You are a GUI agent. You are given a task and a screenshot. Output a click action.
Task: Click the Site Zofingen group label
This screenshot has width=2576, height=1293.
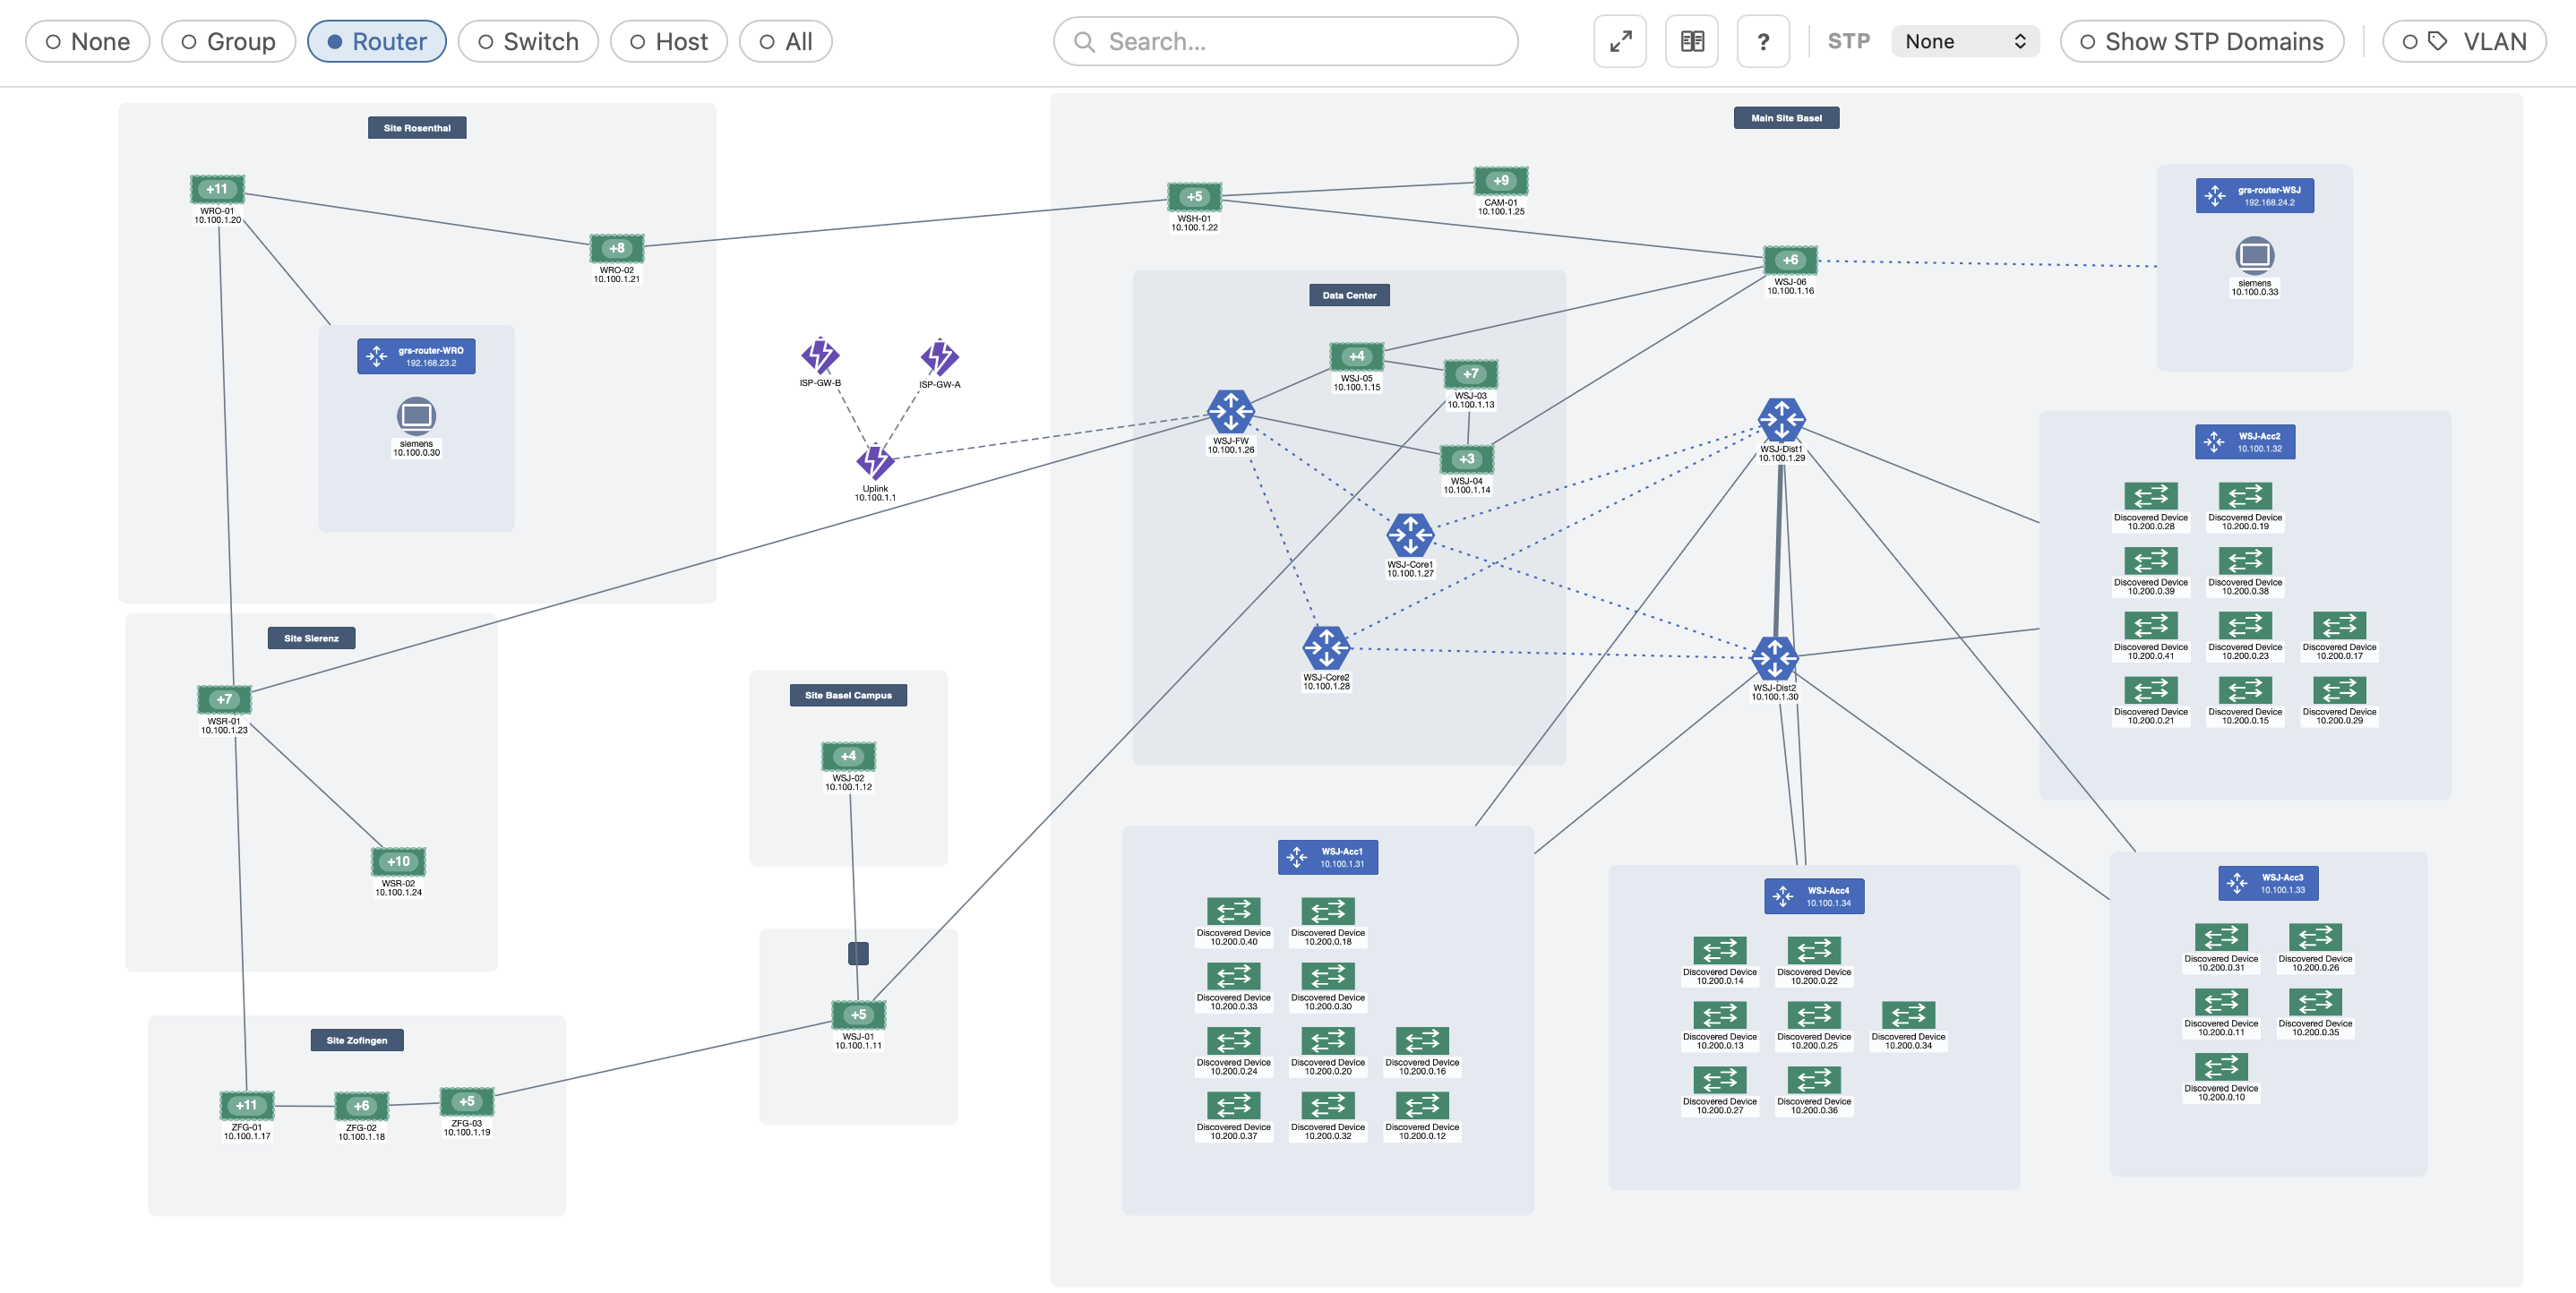point(357,1040)
